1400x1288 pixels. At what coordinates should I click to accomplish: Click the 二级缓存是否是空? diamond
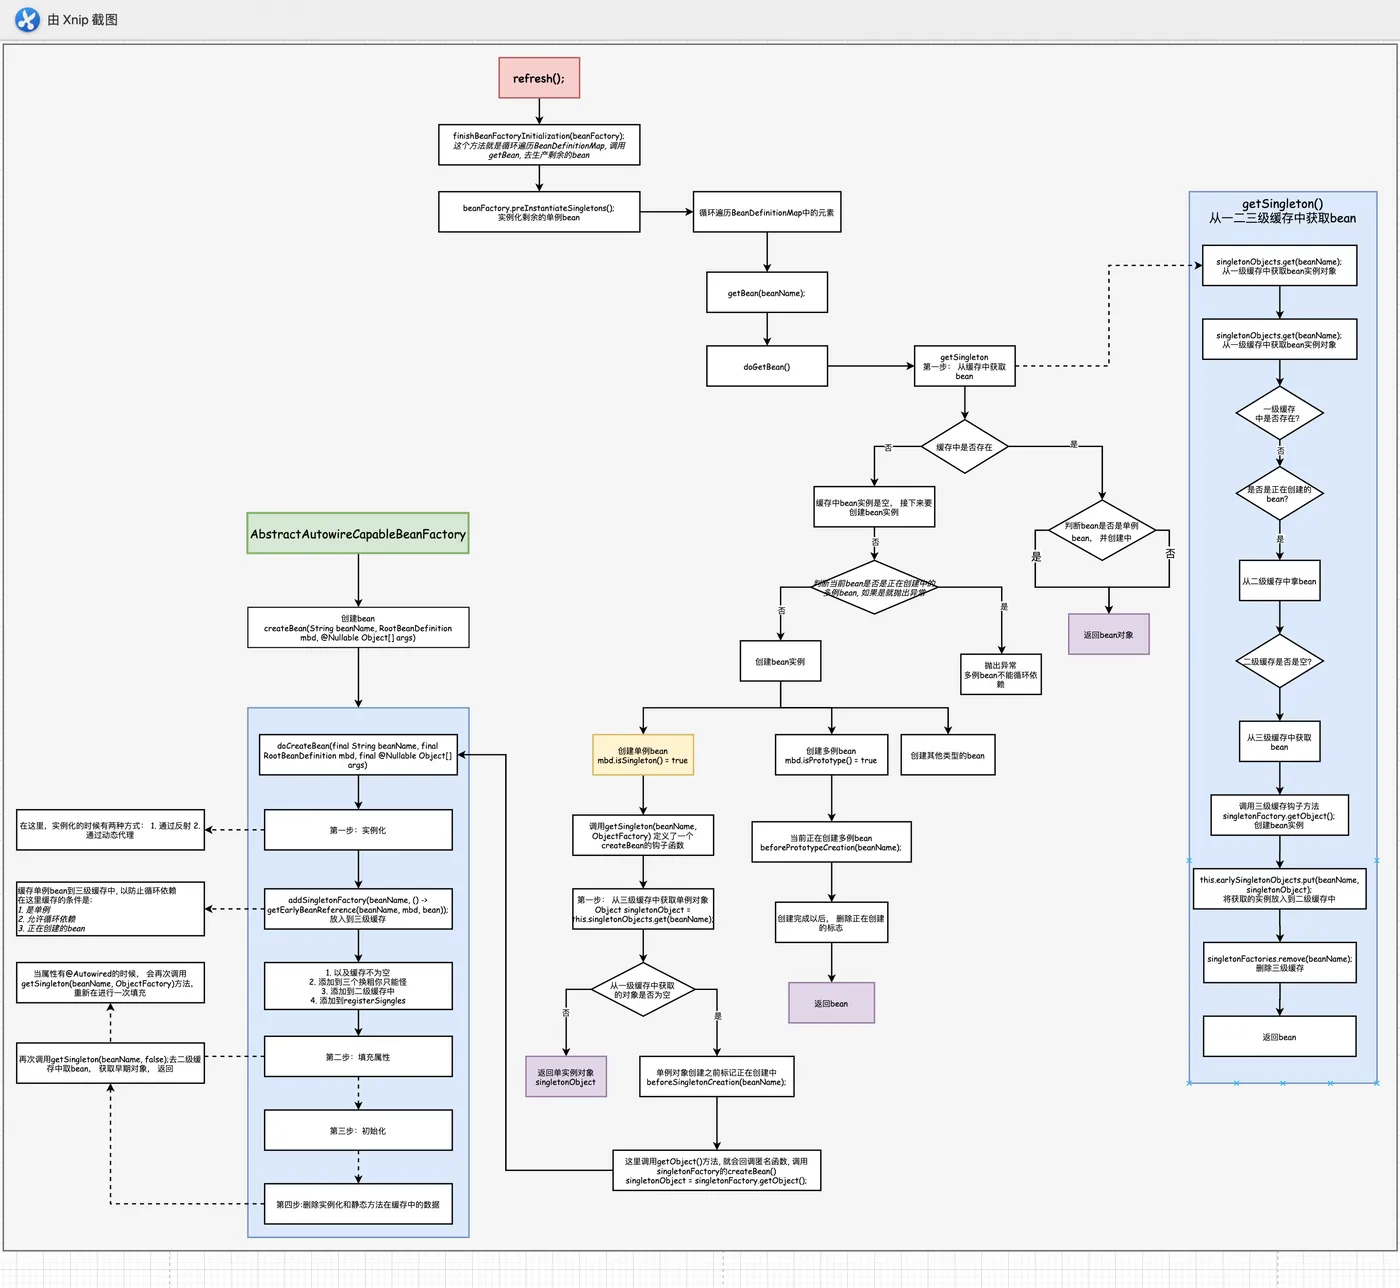pyautogui.click(x=1280, y=661)
